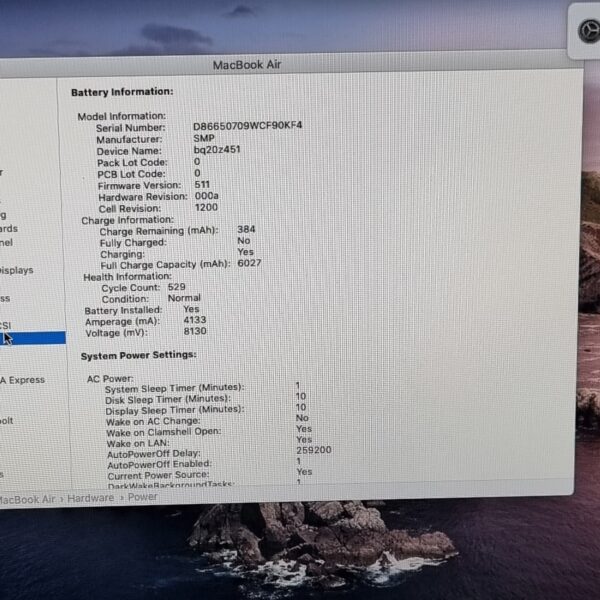Select the 'Pack Lot Code:' label

pos(132,163)
